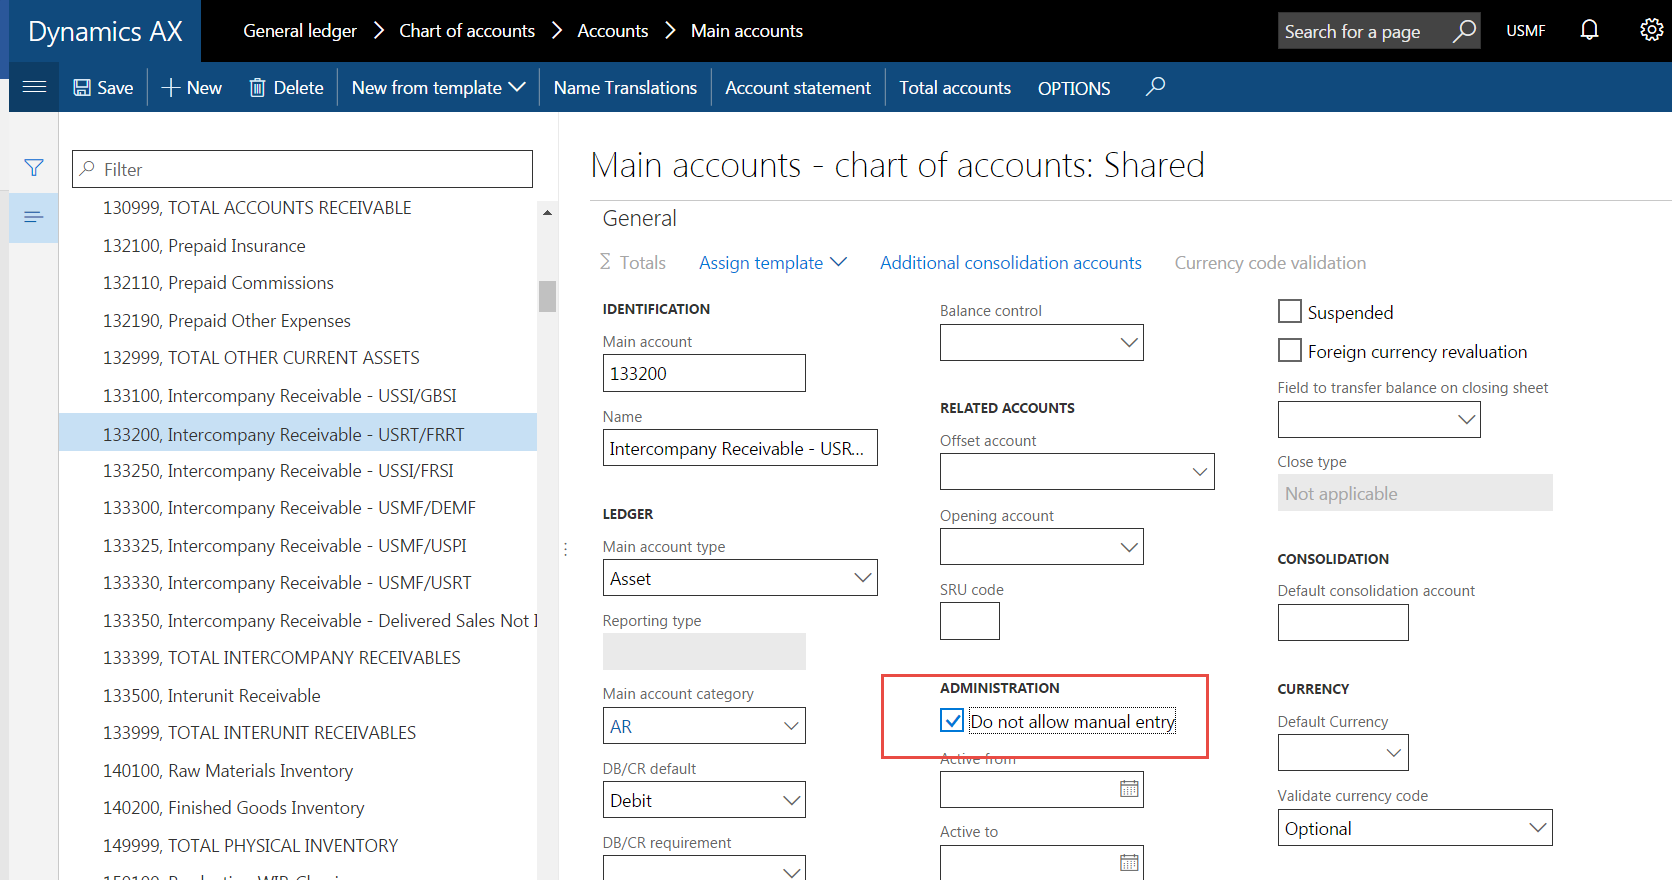Expand the Main account type dropdown
The width and height of the screenshot is (1672, 880).
pos(862,578)
